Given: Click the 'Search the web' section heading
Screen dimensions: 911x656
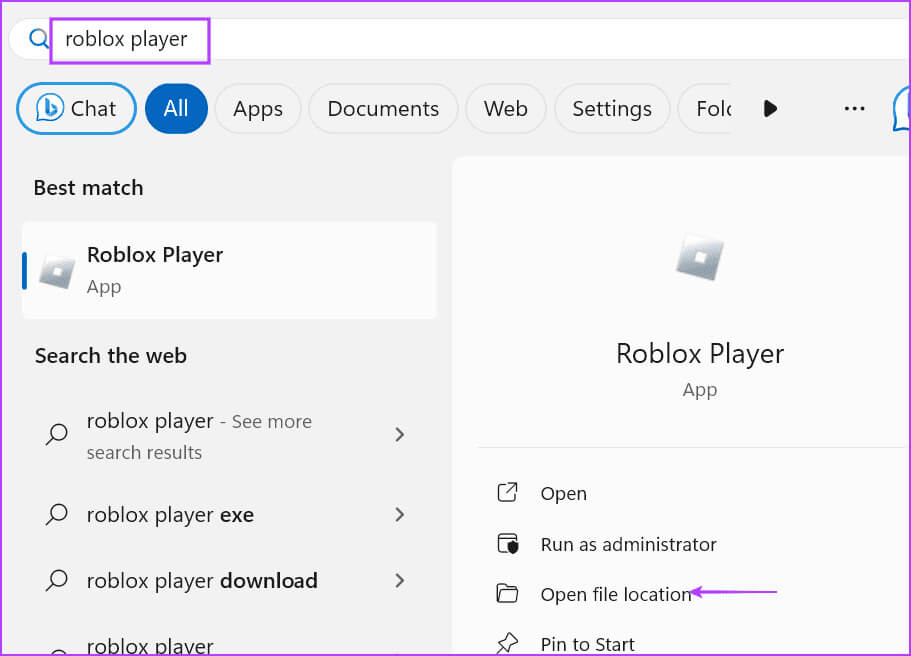Looking at the screenshot, I should tap(110, 356).
